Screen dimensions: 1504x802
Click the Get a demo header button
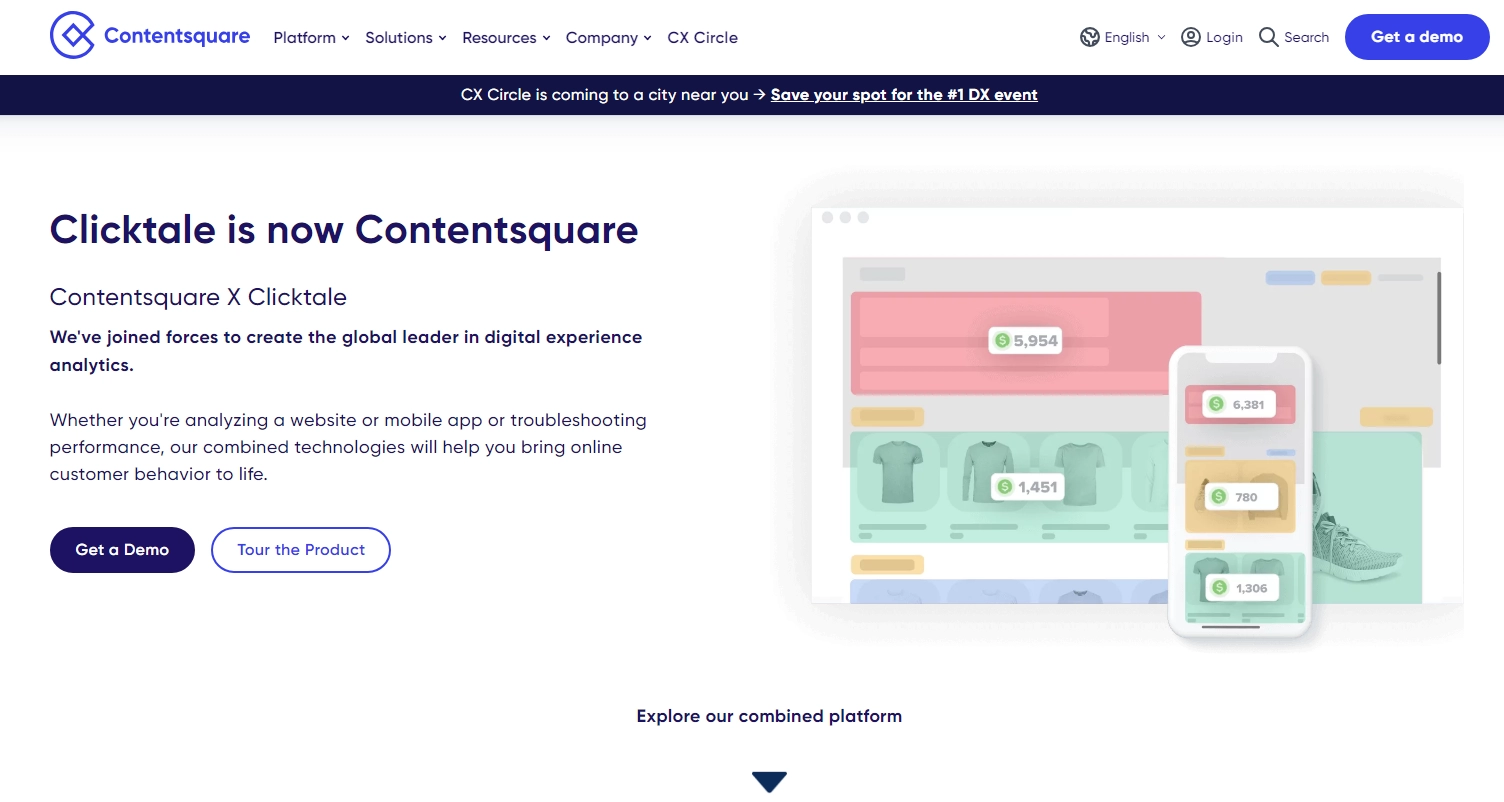1416,37
